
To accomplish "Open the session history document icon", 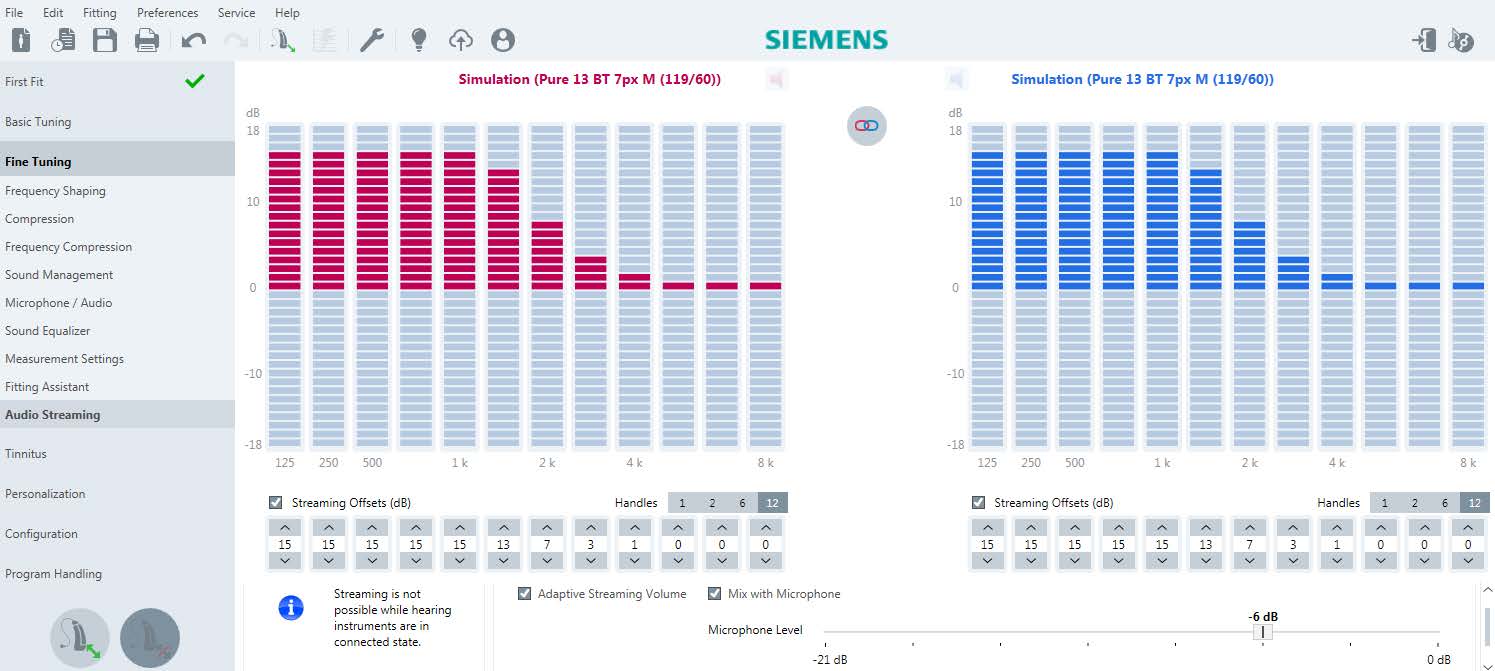I will pos(63,40).
